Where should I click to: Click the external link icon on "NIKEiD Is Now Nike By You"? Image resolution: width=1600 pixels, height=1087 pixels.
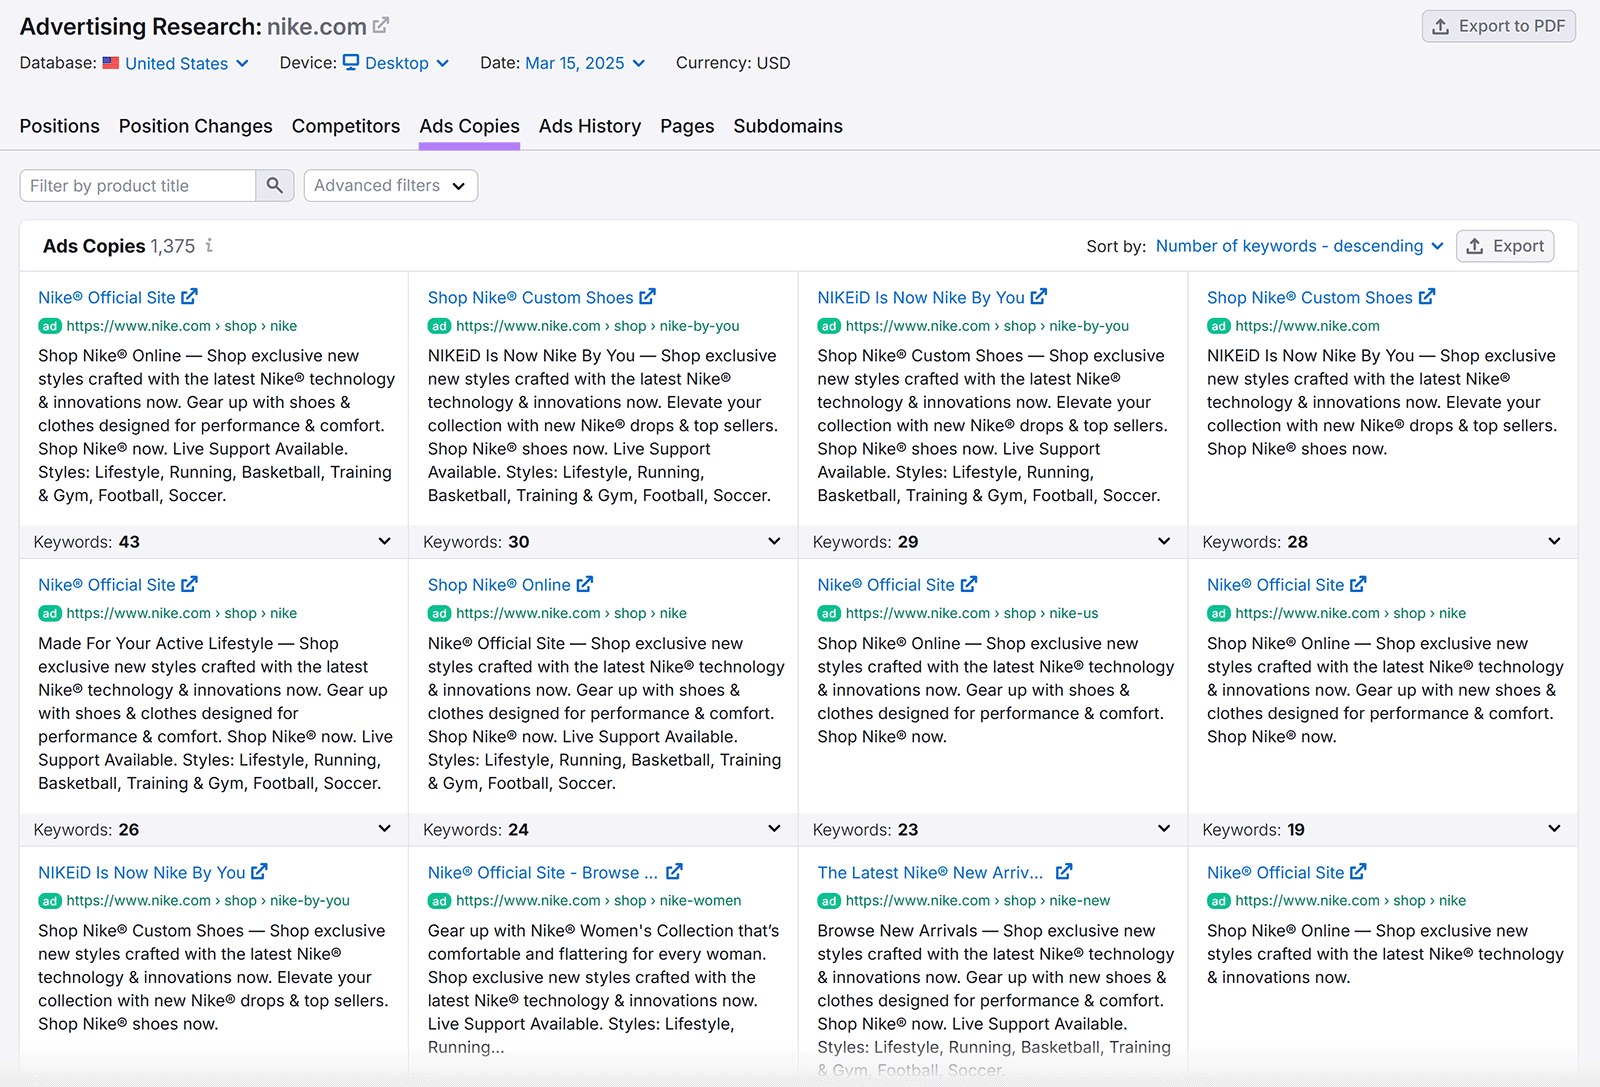click(x=1038, y=296)
